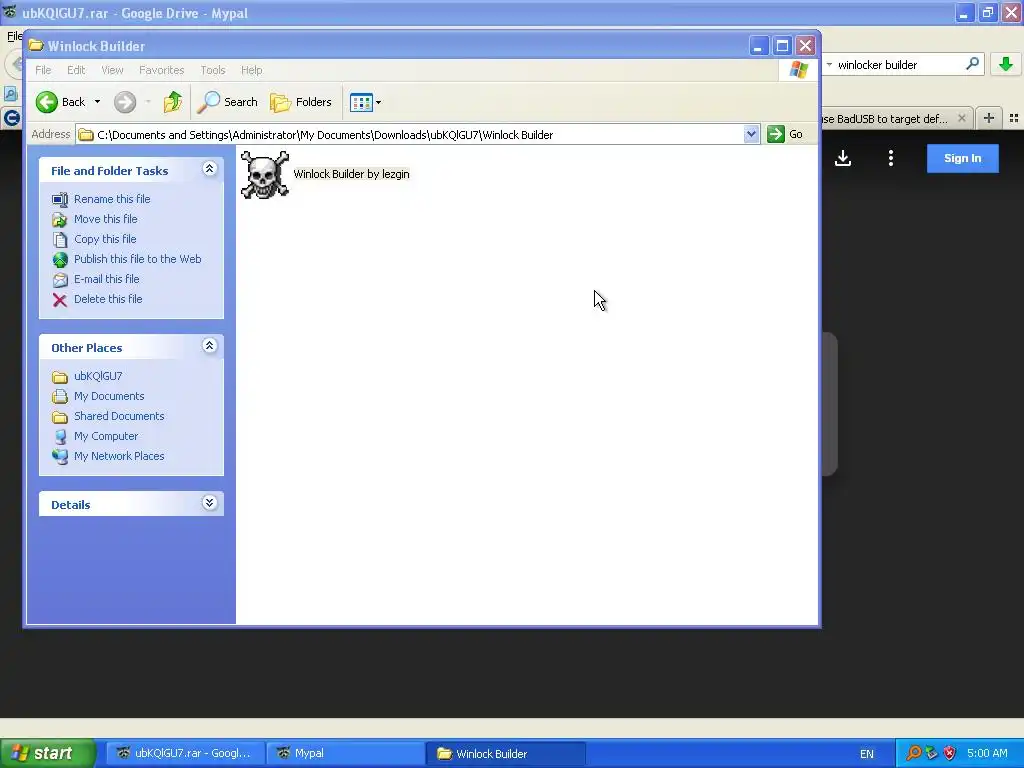Switch to Mypal taskbar item
The height and width of the screenshot is (768, 1024).
click(x=345, y=753)
